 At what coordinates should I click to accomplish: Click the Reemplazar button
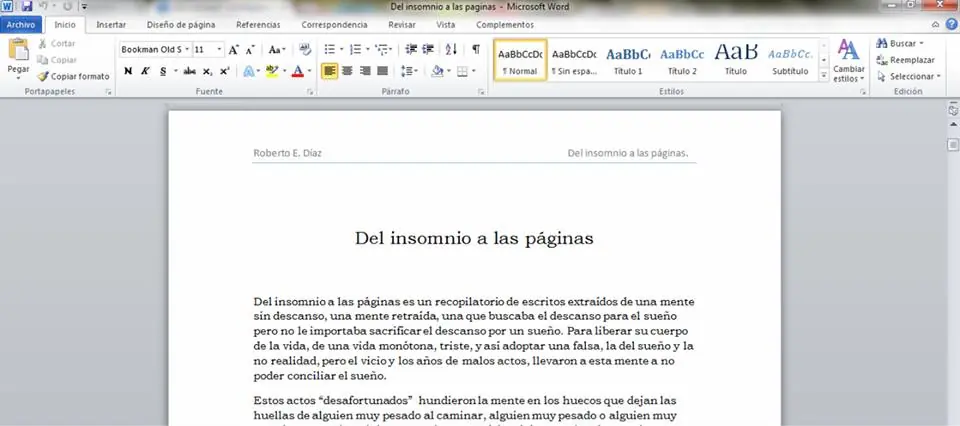pos(903,60)
